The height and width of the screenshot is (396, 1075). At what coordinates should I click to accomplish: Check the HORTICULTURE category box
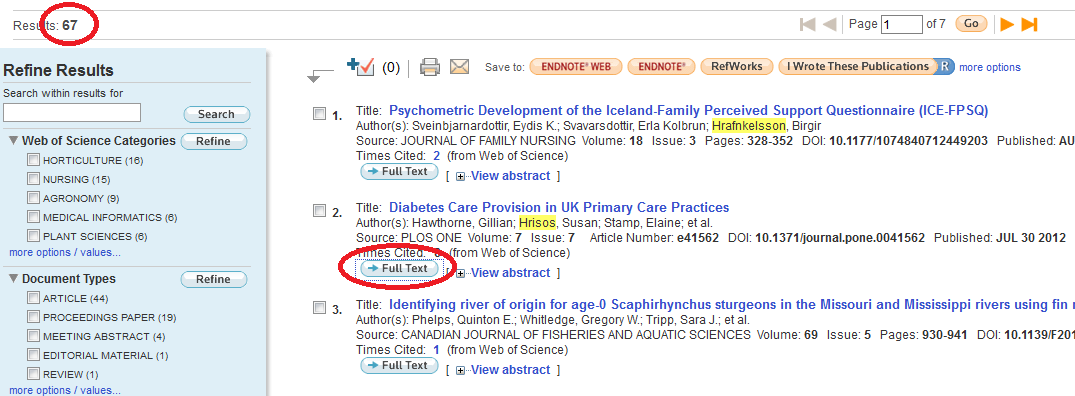coord(32,160)
